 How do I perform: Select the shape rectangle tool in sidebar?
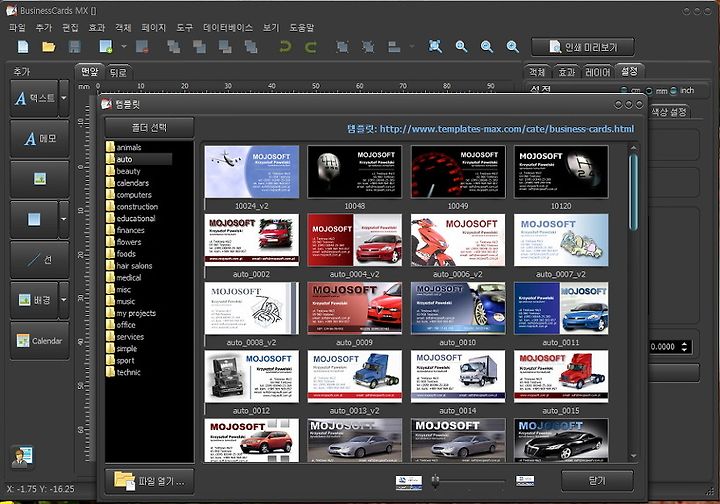34,219
